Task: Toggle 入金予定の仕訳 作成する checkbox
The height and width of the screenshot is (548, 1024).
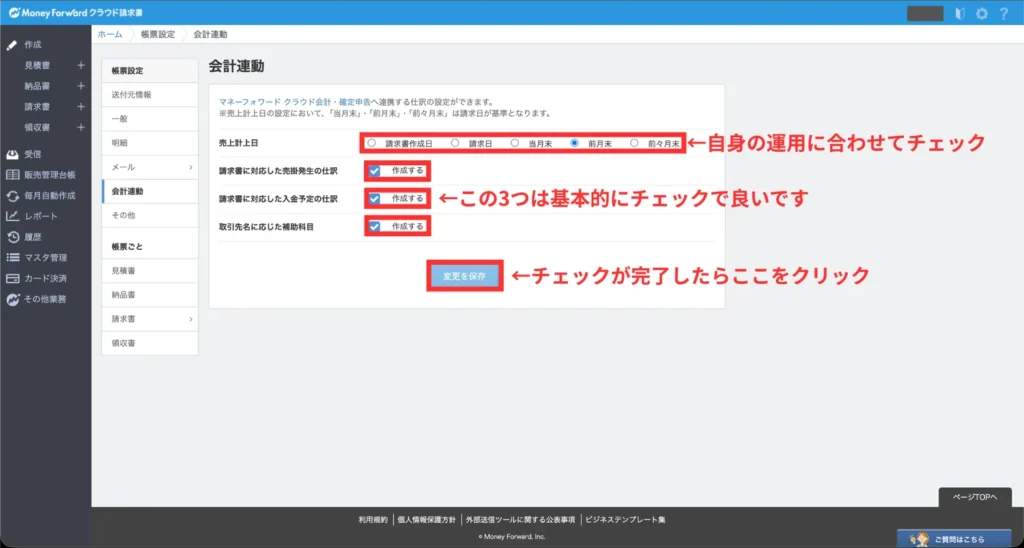Action: tap(374, 199)
